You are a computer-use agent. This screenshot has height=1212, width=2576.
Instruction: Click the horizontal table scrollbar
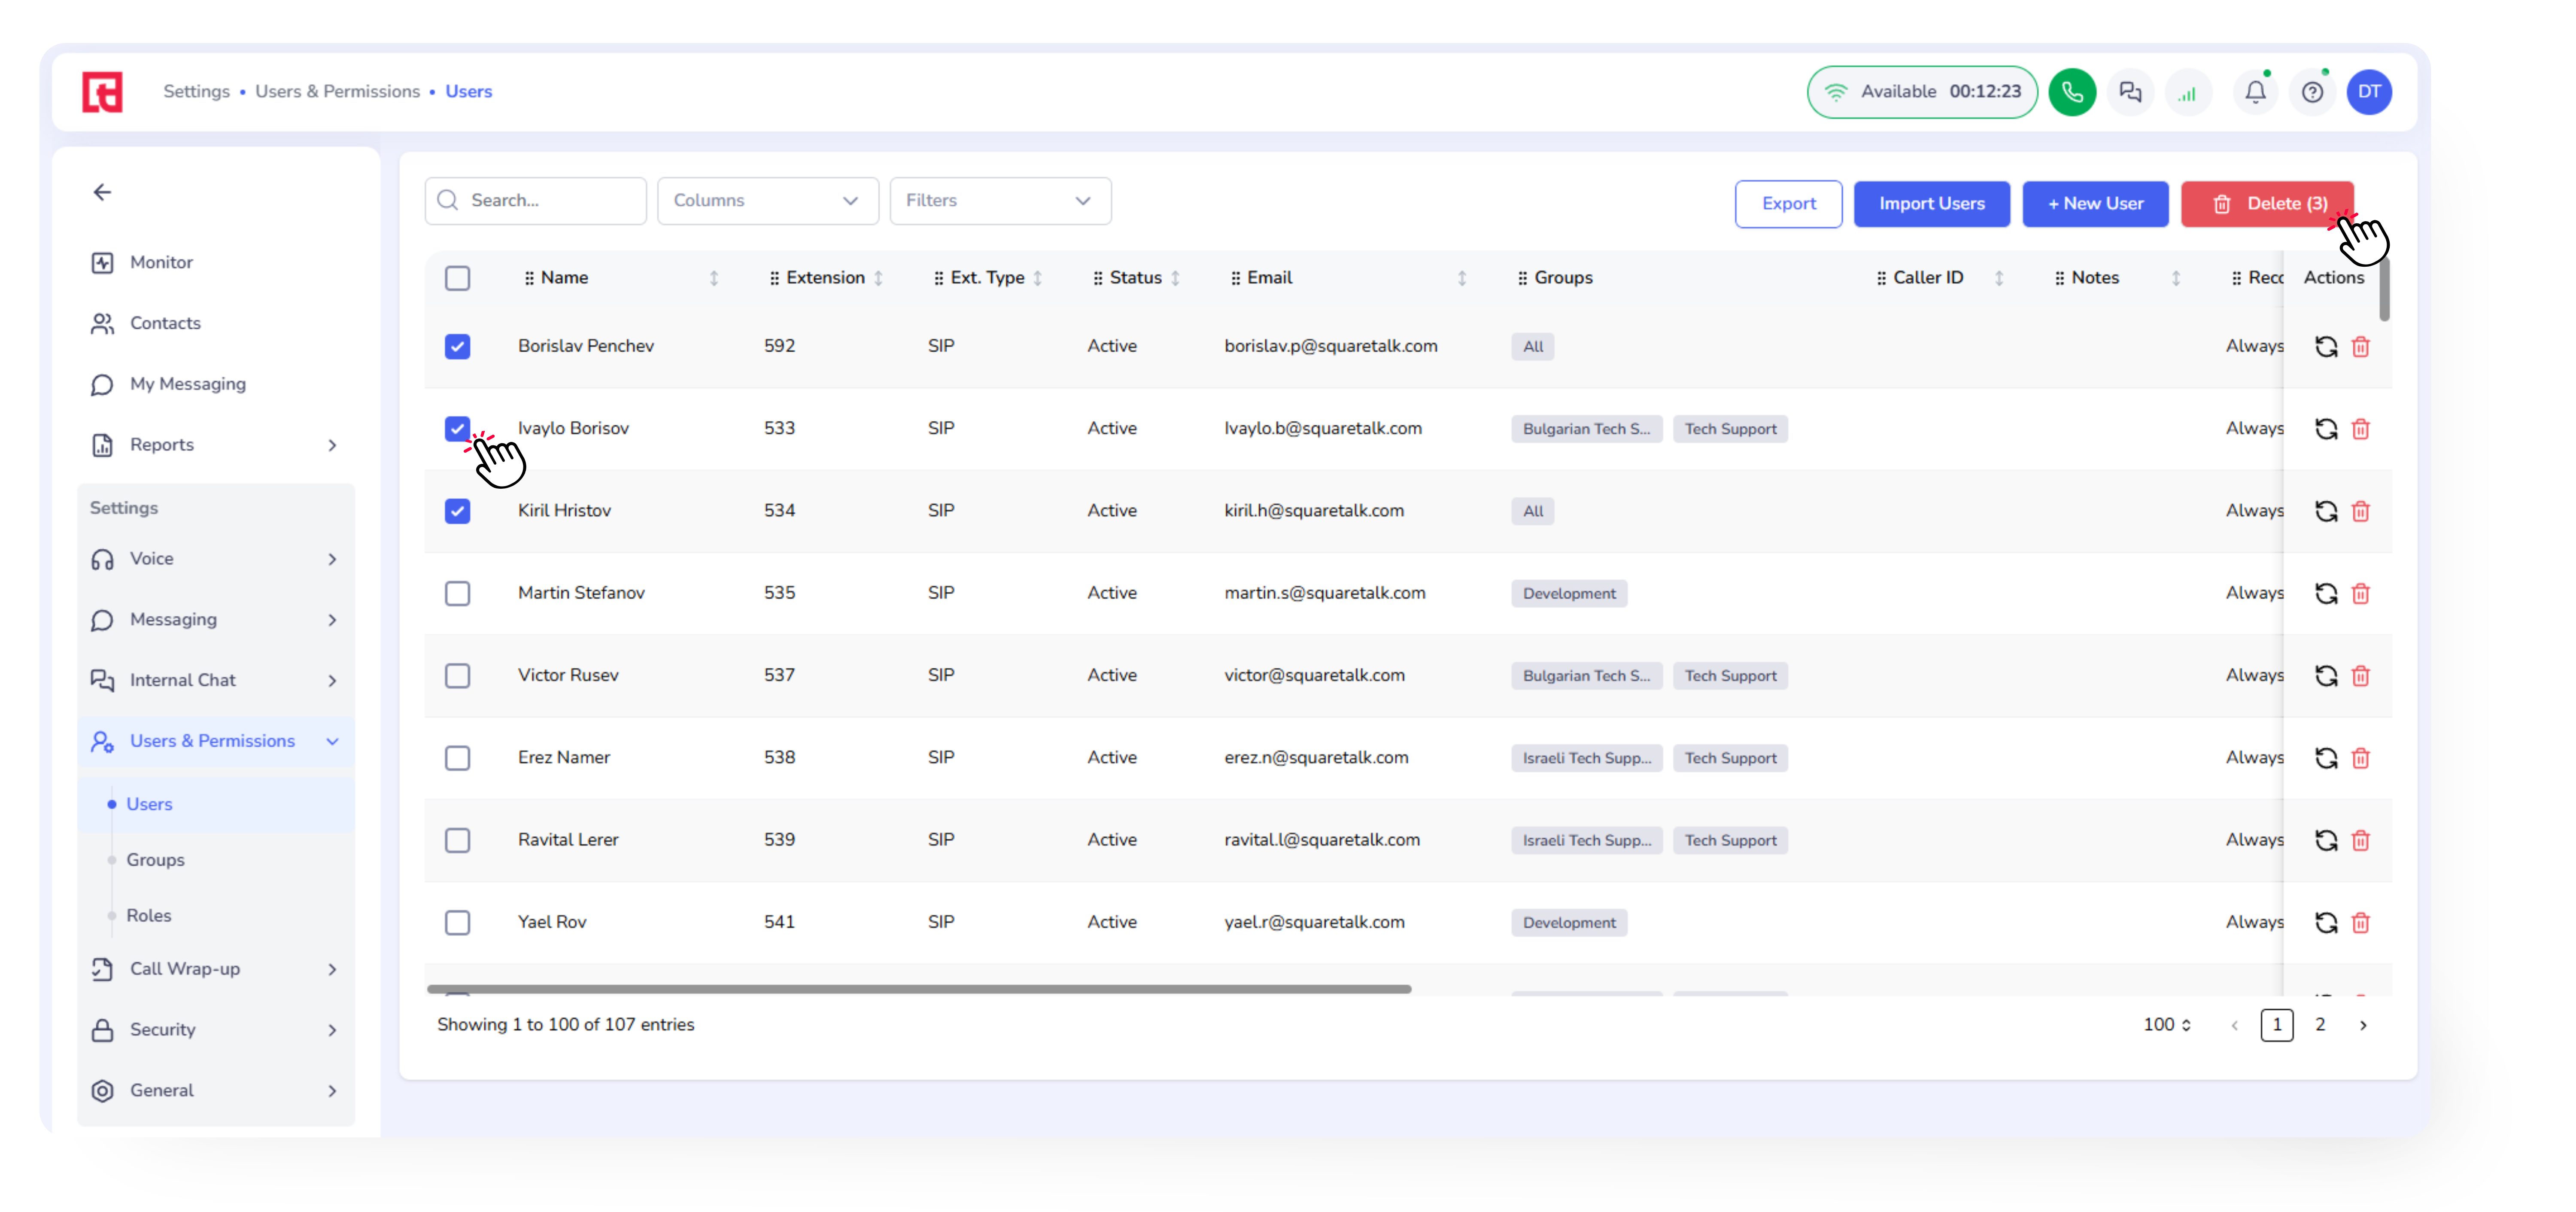click(918, 989)
